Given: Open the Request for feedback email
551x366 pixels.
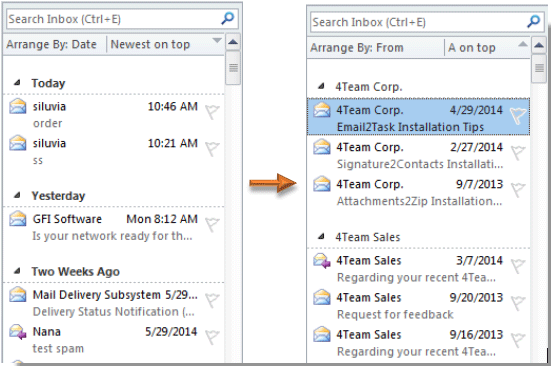Looking at the screenshot, I should [418, 306].
